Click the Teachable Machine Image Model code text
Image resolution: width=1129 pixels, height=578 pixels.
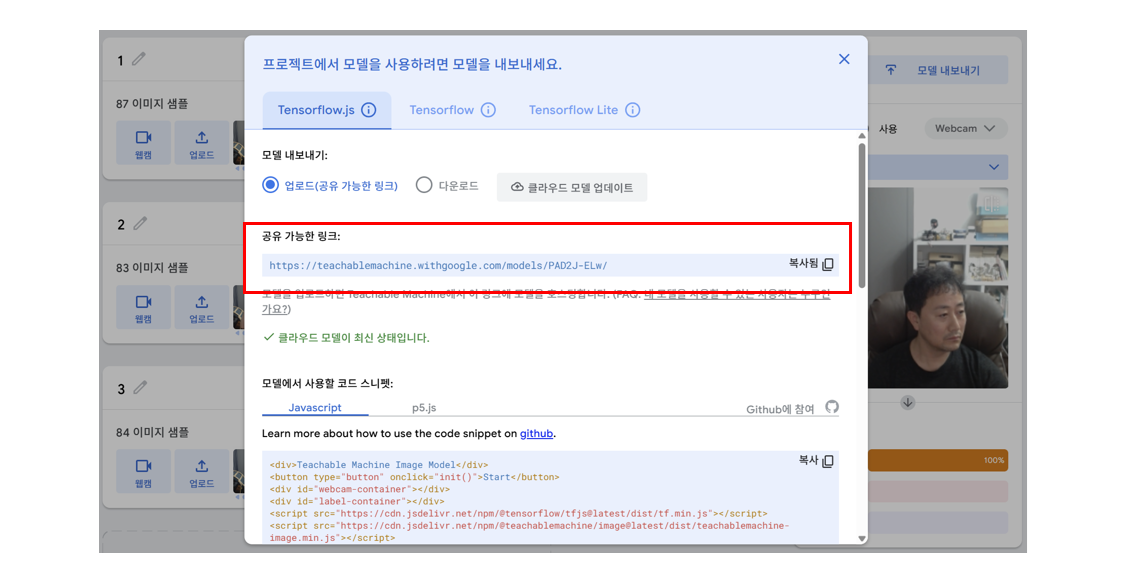(376, 465)
